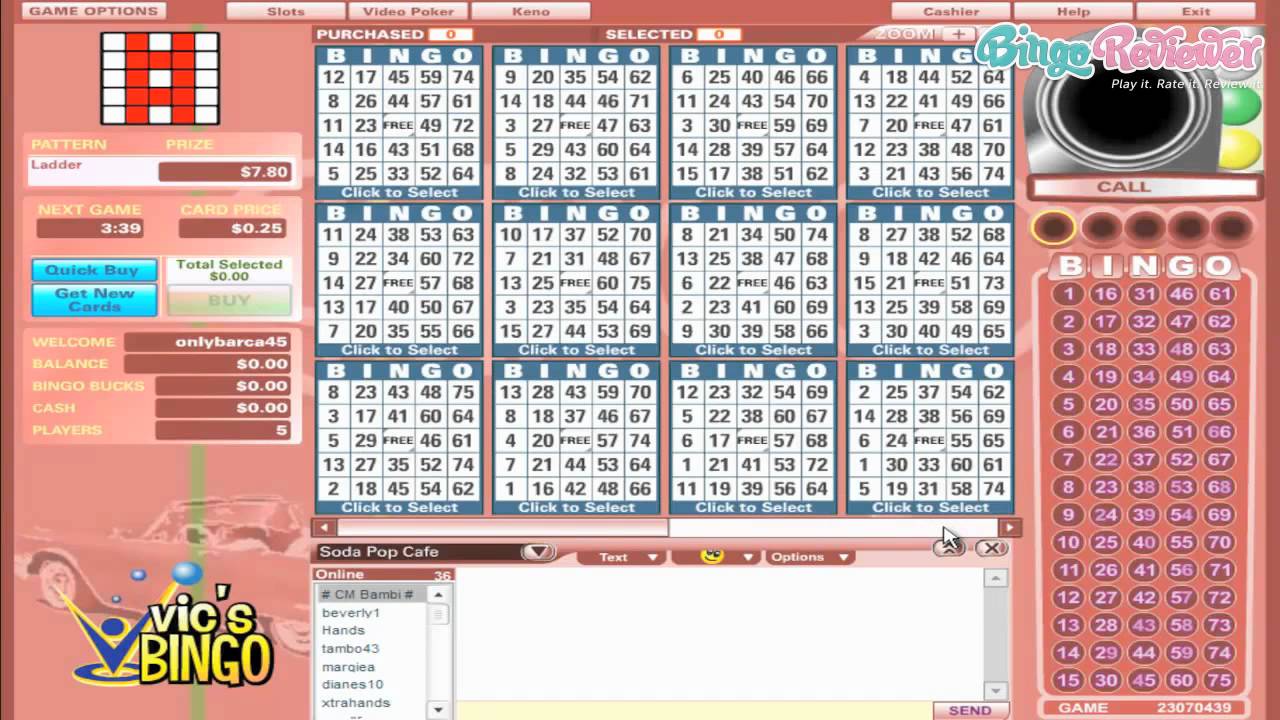Select card starting 8 23 43 48 75
This screenshot has width=1280, height=720.
[x=399, y=437]
